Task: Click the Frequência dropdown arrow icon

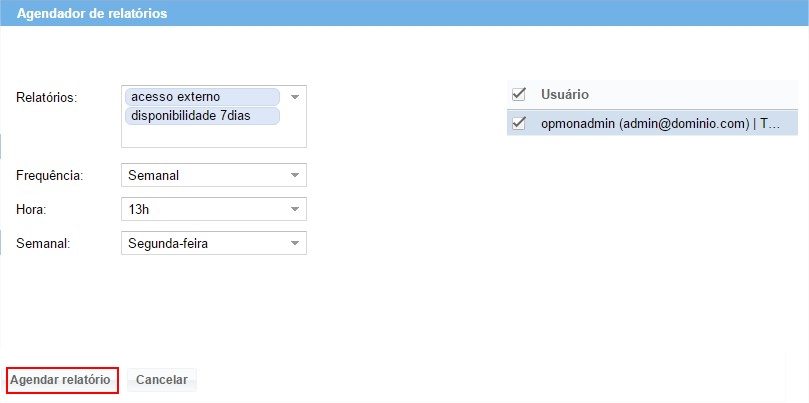Action: (295, 175)
